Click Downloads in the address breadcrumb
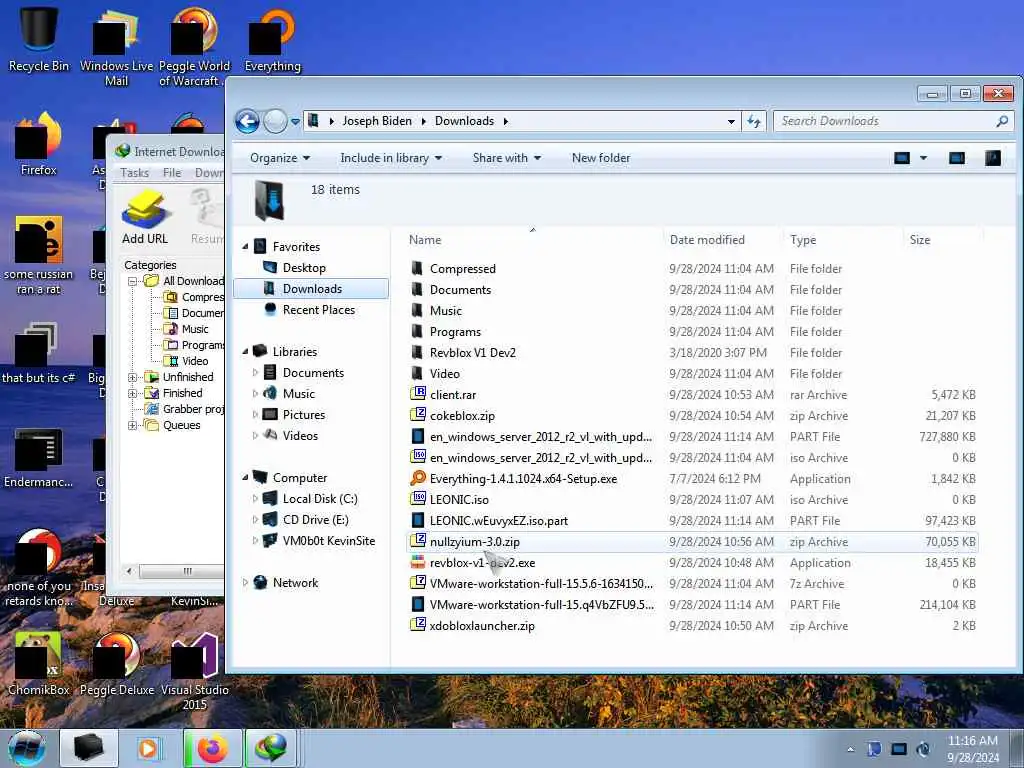The width and height of the screenshot is (1024, 768). coord(464,121)
